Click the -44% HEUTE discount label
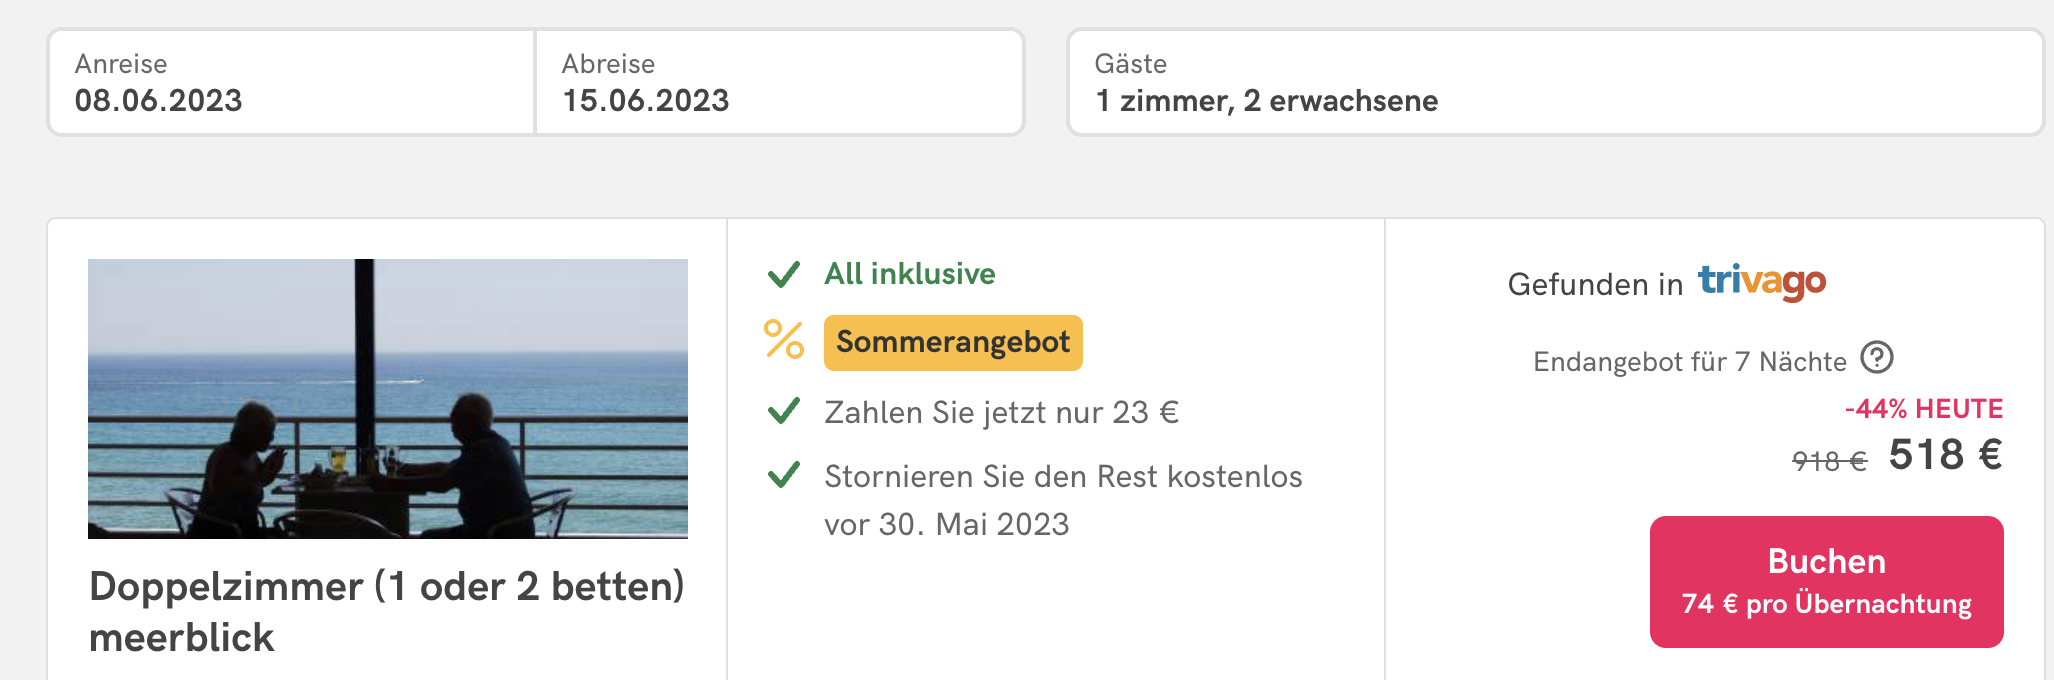 click(x=1924, y=409)
